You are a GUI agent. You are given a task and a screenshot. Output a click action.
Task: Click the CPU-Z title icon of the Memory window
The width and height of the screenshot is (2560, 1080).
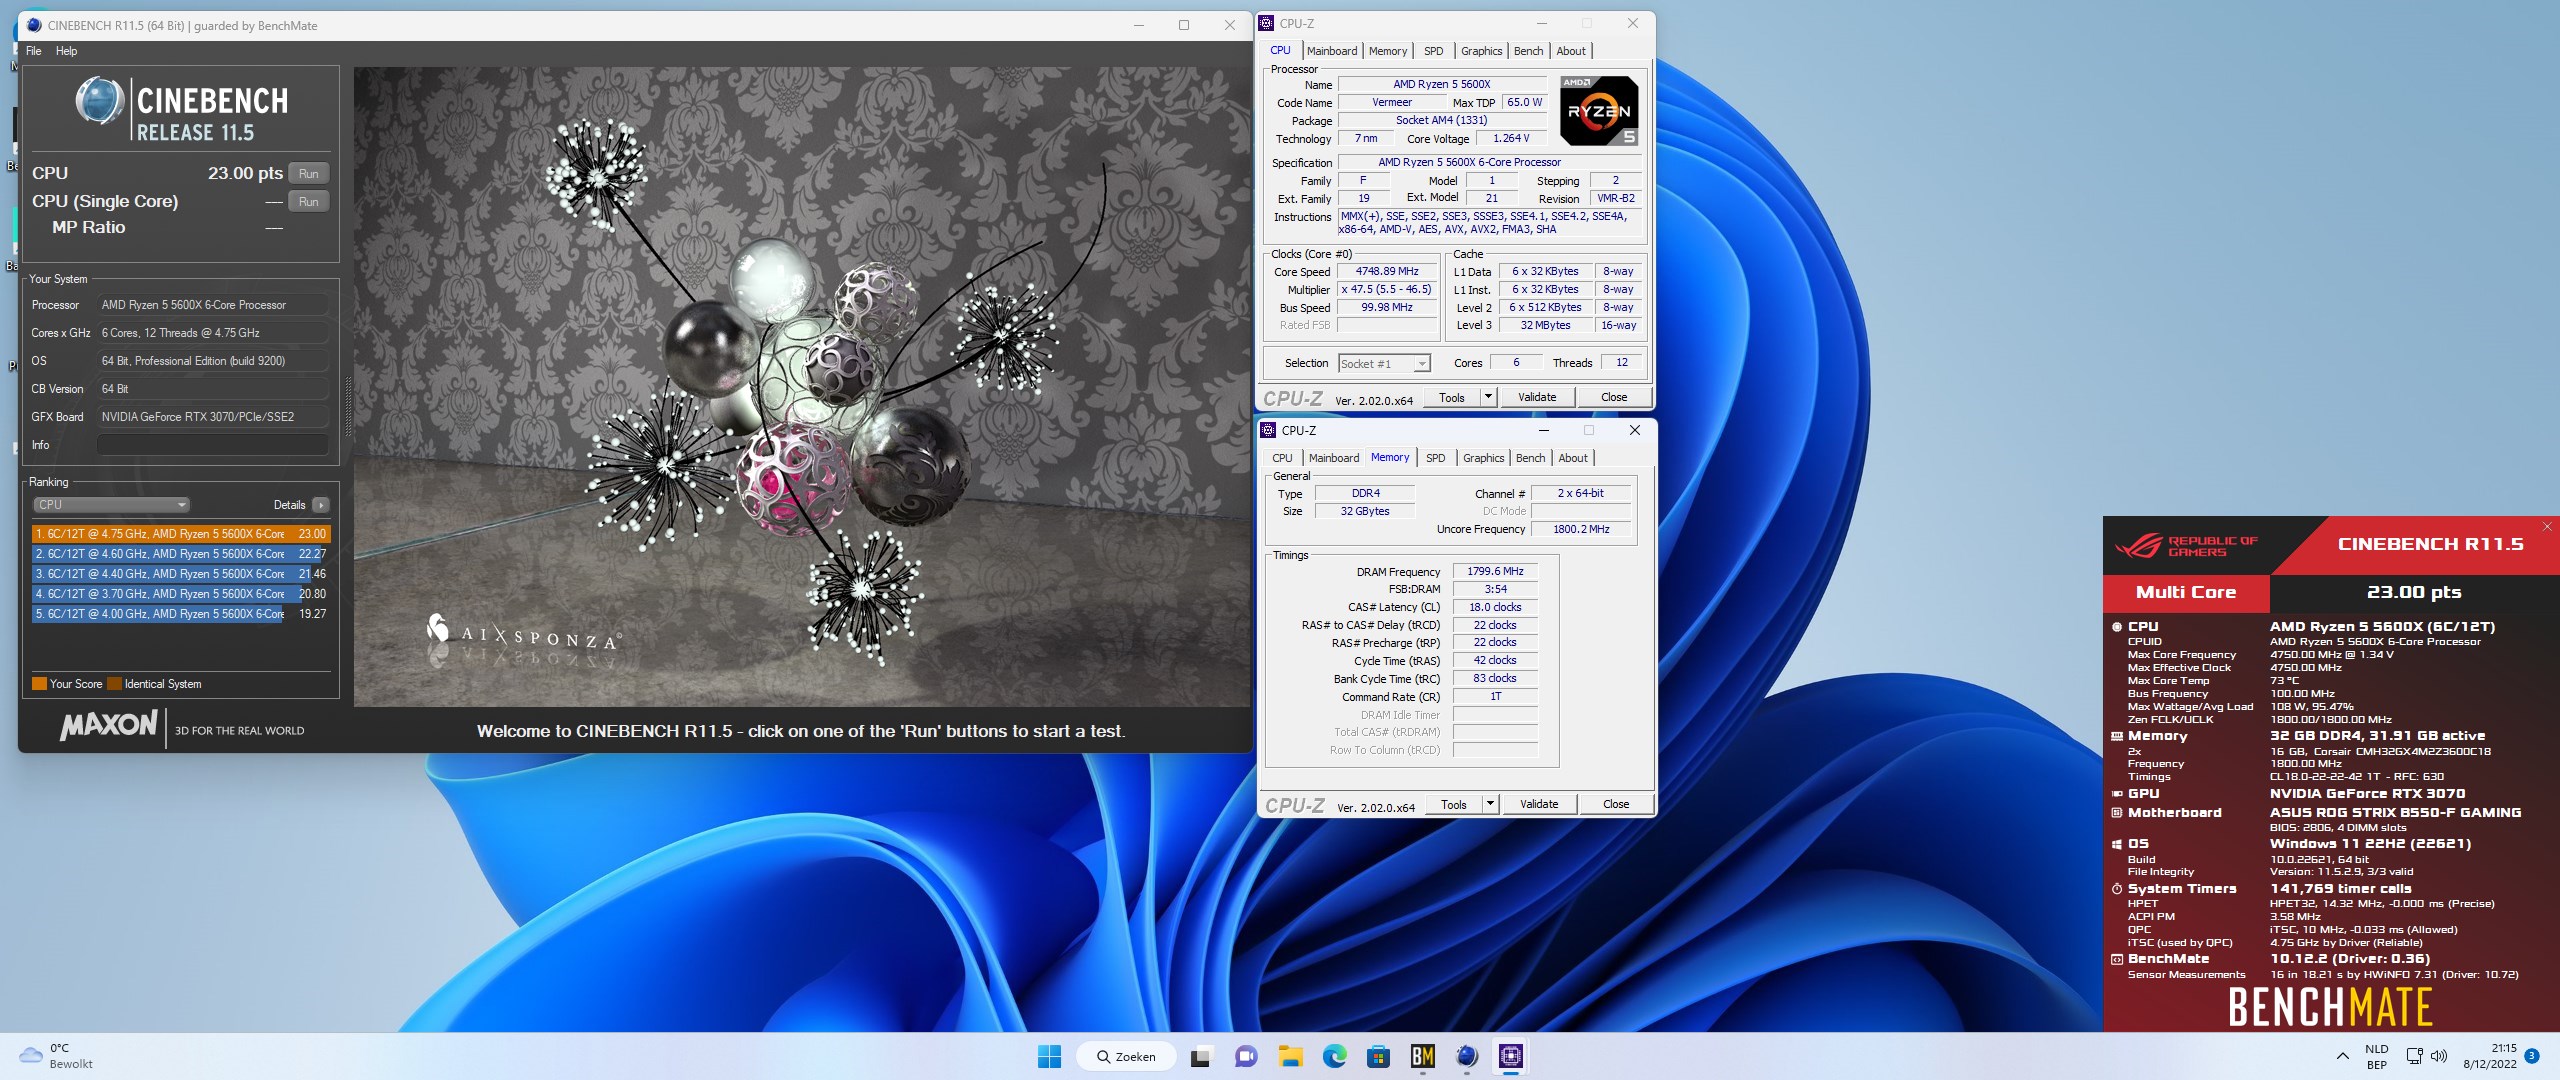click(x=1269, y=430)
